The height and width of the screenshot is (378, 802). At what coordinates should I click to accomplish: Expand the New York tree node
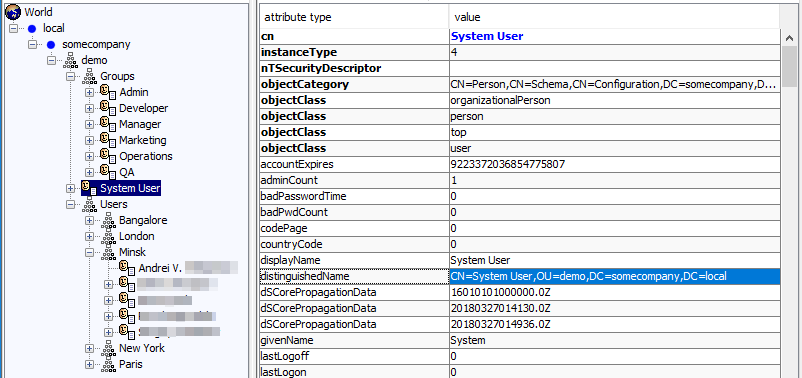[x=90, y=348]
